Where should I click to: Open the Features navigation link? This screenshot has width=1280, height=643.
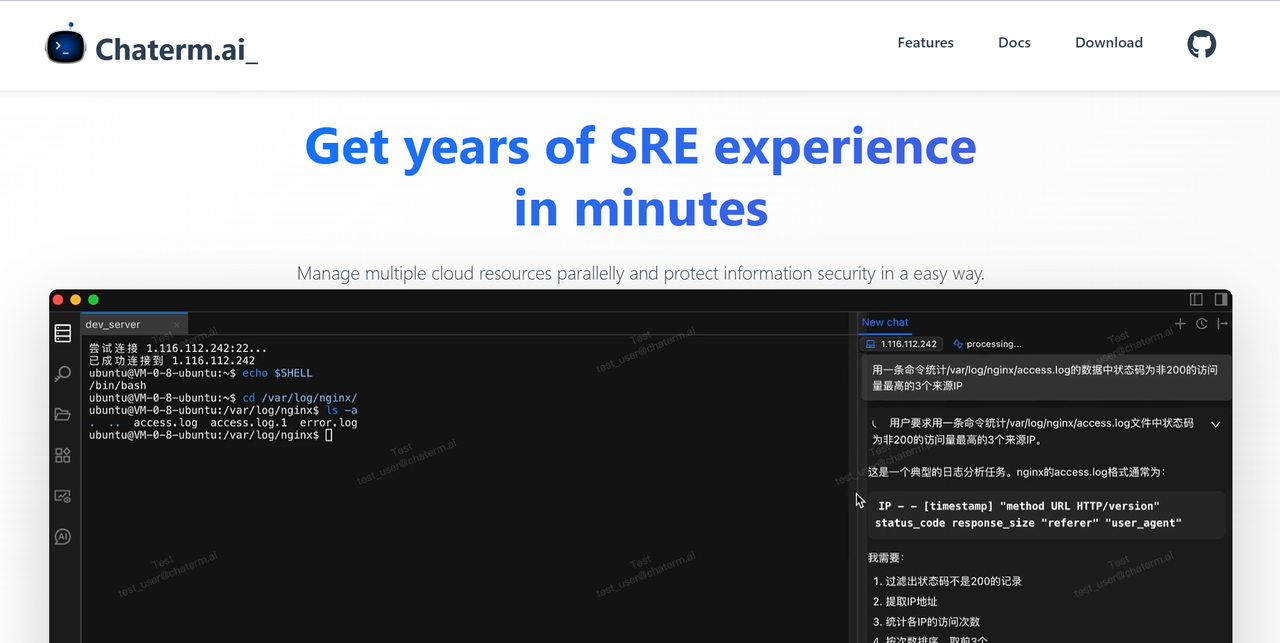[x=925, y=43]
